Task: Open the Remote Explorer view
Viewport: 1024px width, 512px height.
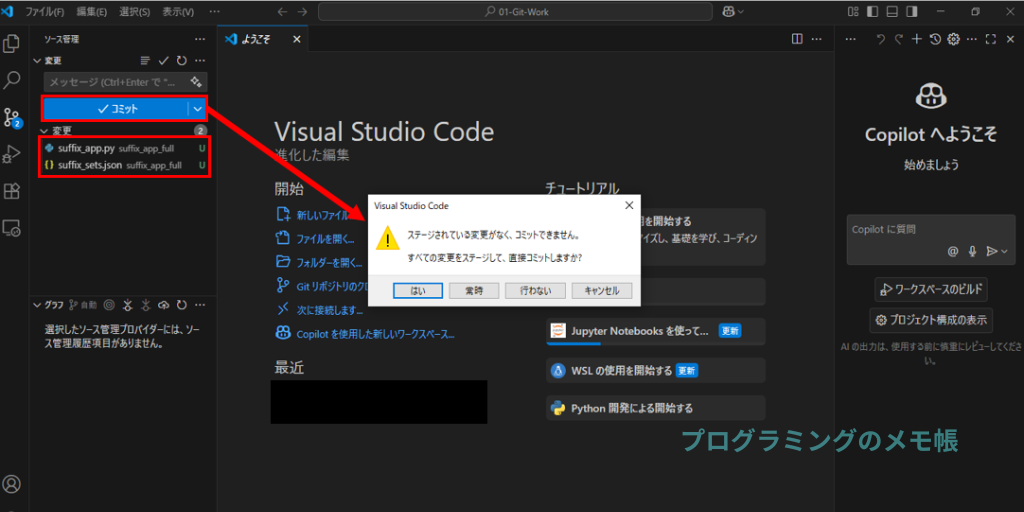Action: pyautogui.click(x=12, y=227)
